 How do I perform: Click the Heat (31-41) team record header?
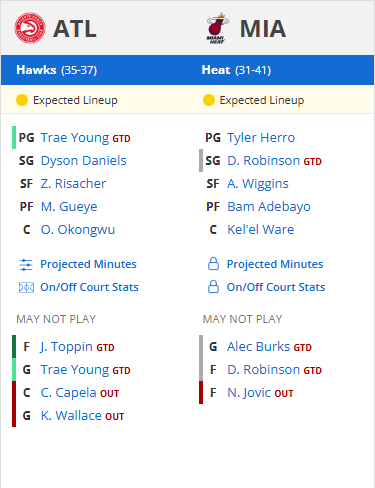[236, 70]
